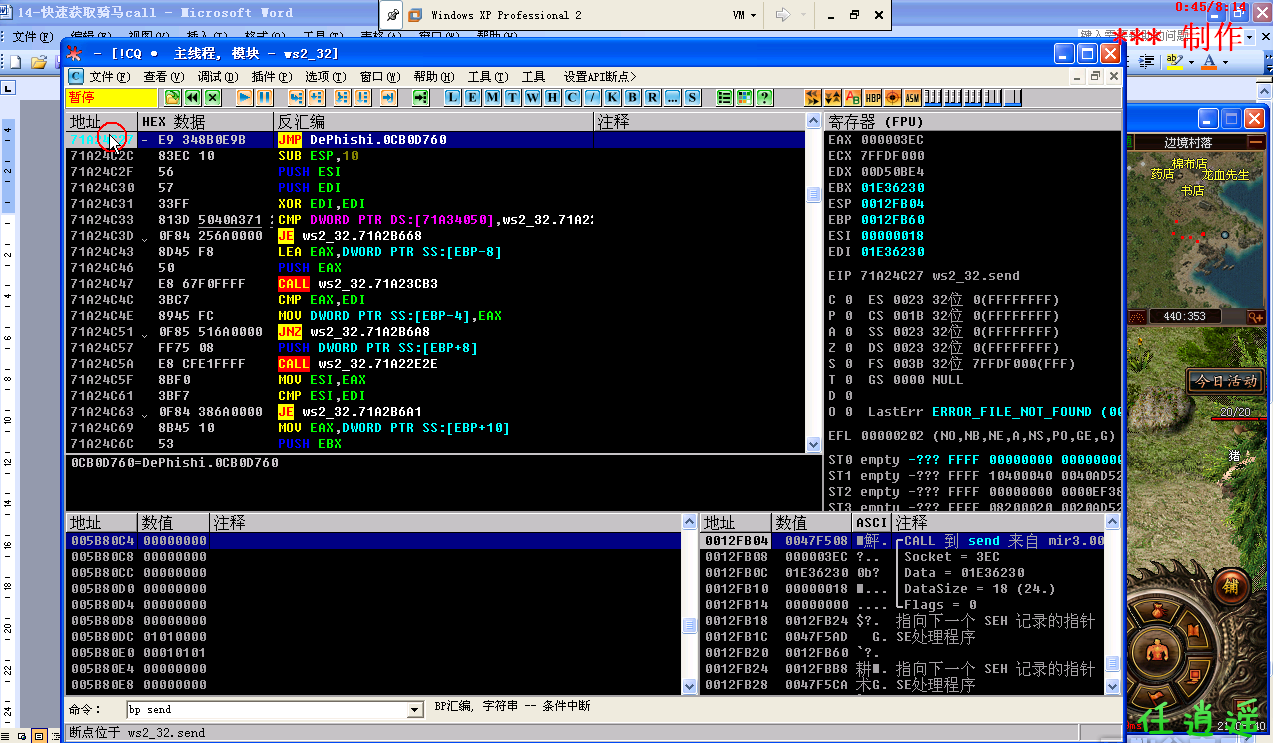
Task: Click the green question mark help icon
Action: point(765,97)
